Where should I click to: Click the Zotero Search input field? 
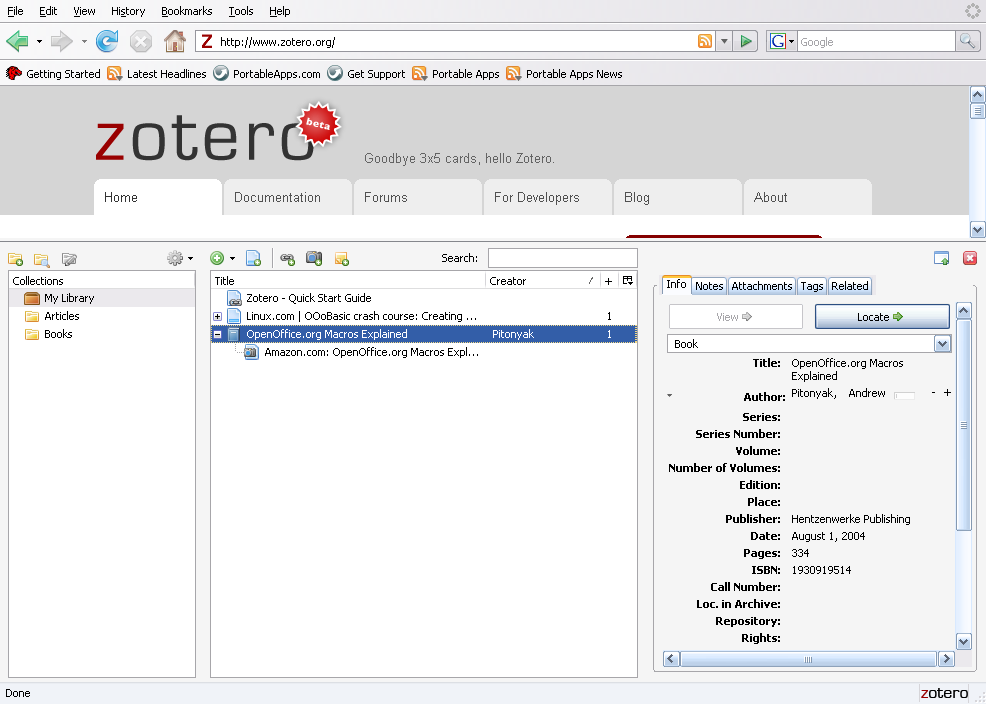point(562,258)
